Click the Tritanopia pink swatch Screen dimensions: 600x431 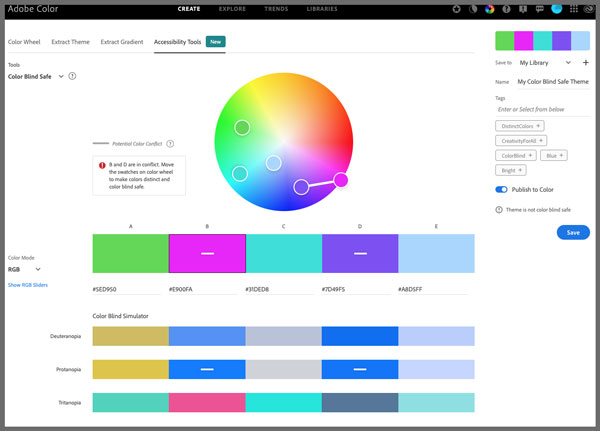tap(207, 402)
